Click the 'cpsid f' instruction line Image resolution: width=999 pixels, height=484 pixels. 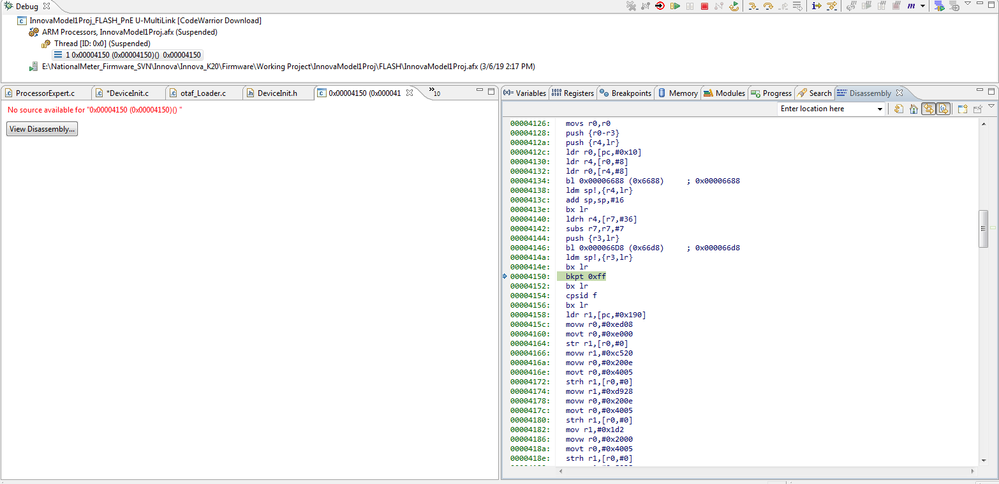click(583, 295)
